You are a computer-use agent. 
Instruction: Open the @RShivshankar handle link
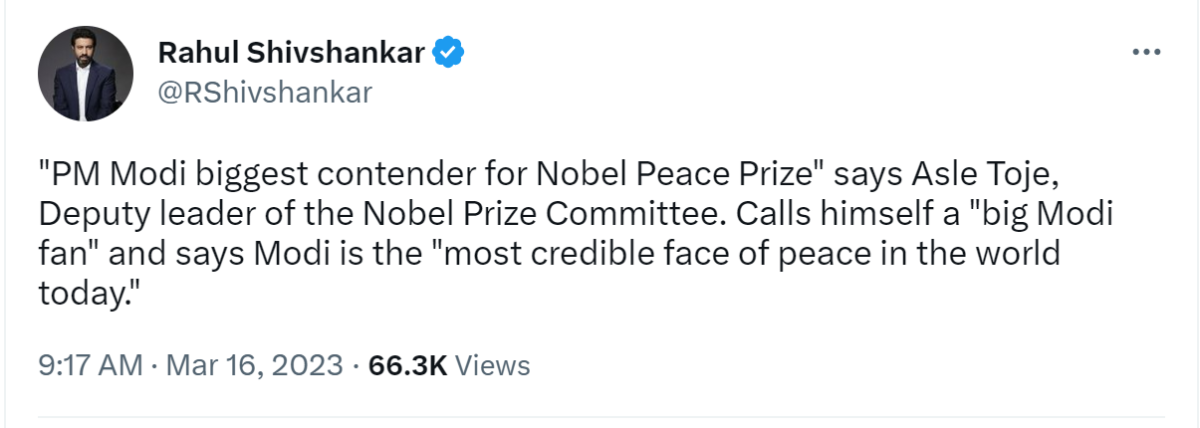click(x=265, y=93)
